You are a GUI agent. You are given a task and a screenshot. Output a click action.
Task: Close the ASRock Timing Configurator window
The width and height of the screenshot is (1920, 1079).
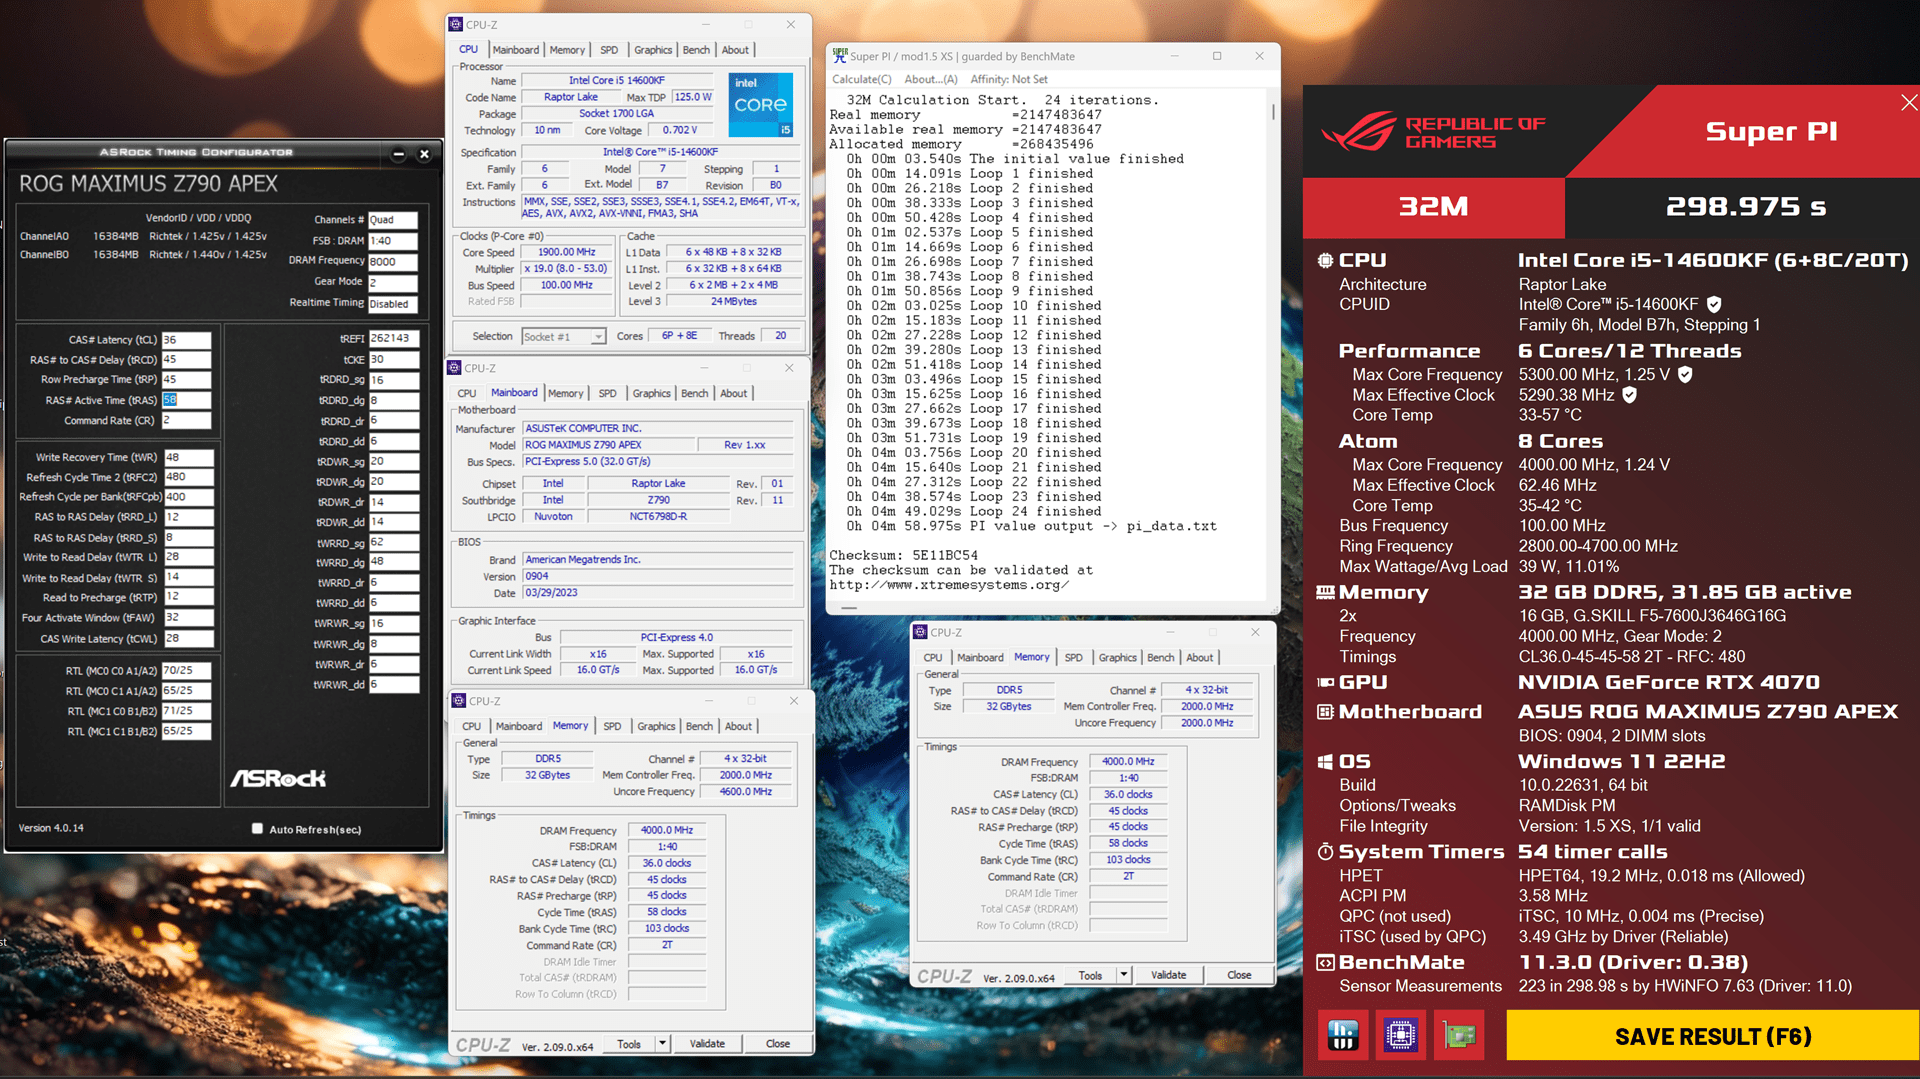424,154
